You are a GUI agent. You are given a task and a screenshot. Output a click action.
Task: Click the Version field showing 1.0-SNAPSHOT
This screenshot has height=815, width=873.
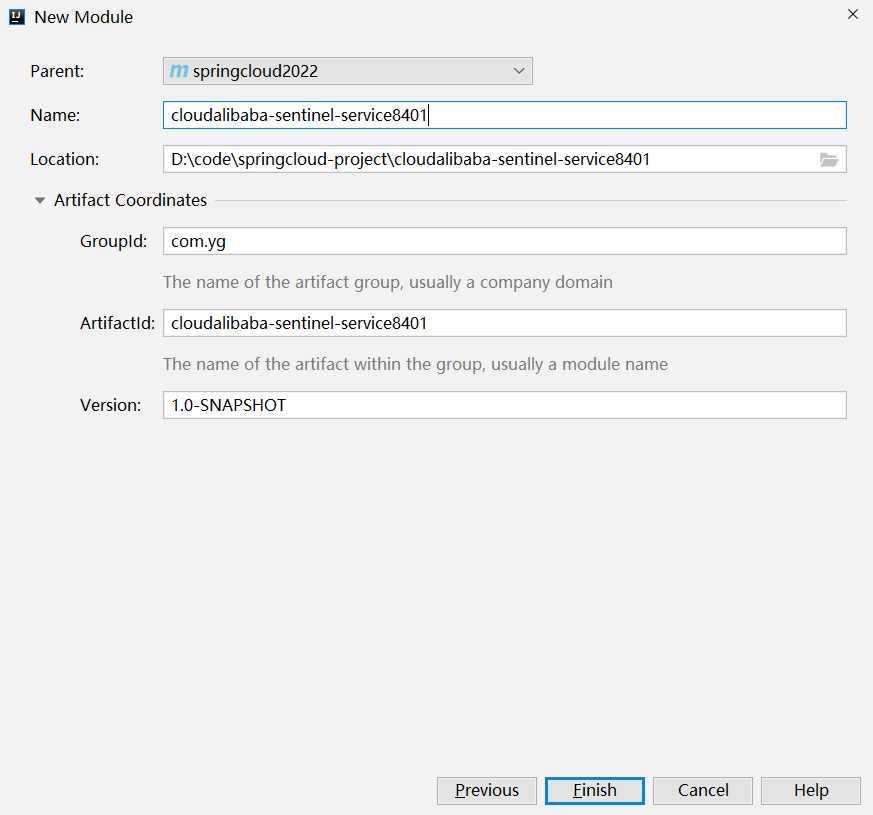504,405
